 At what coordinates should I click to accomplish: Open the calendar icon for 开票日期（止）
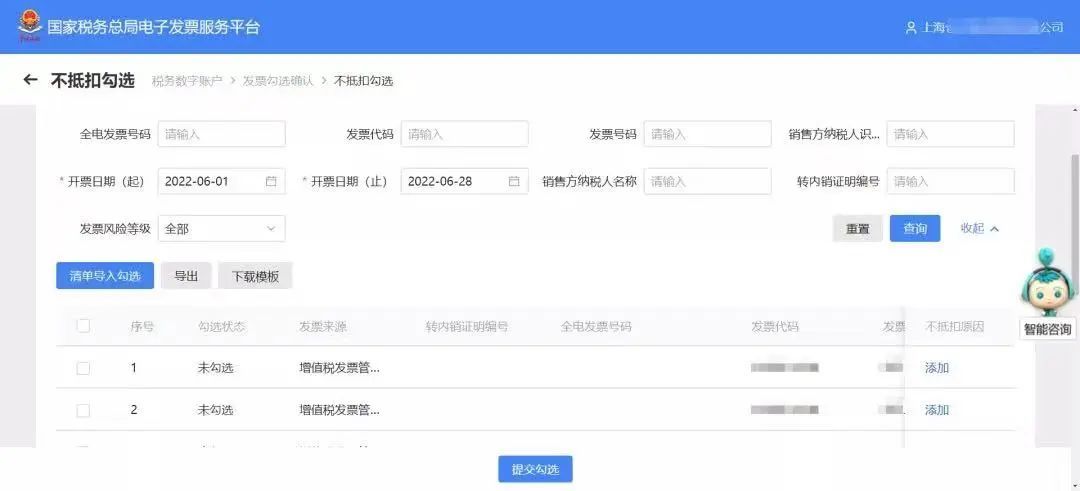tap(514, 182)
